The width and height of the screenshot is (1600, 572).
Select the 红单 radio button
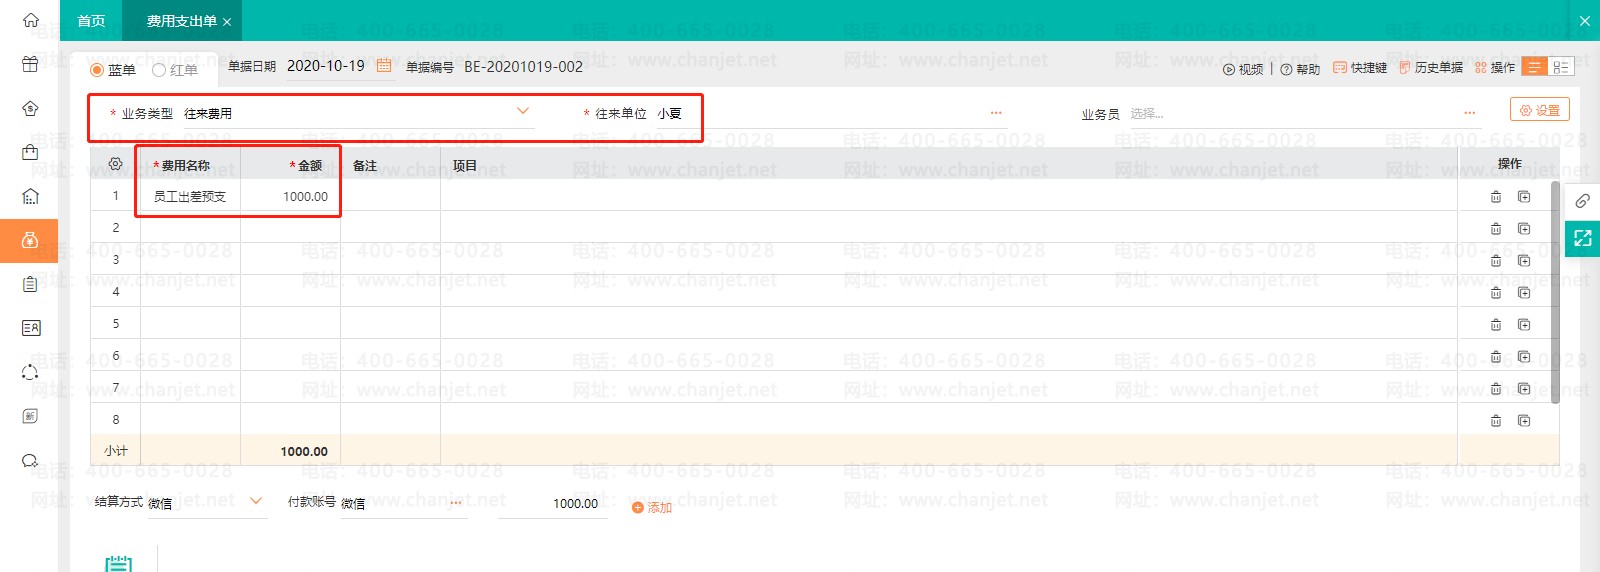point(159,70)
